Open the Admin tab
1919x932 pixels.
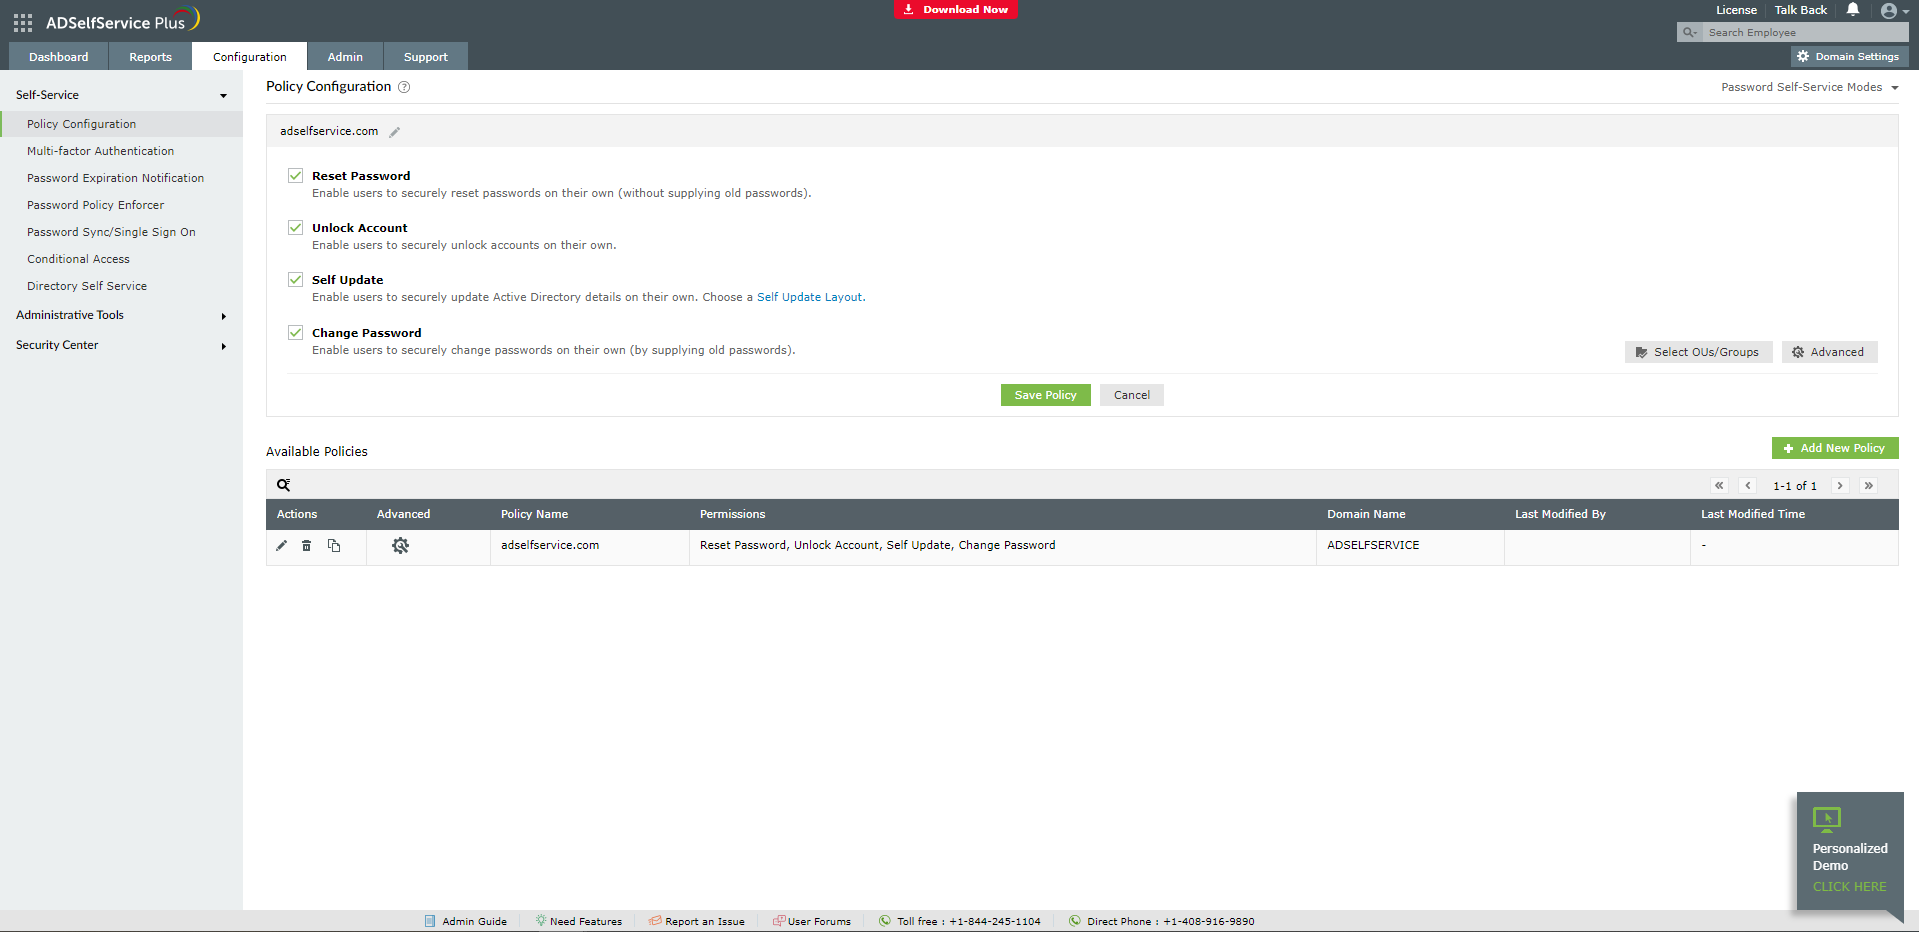345,57
